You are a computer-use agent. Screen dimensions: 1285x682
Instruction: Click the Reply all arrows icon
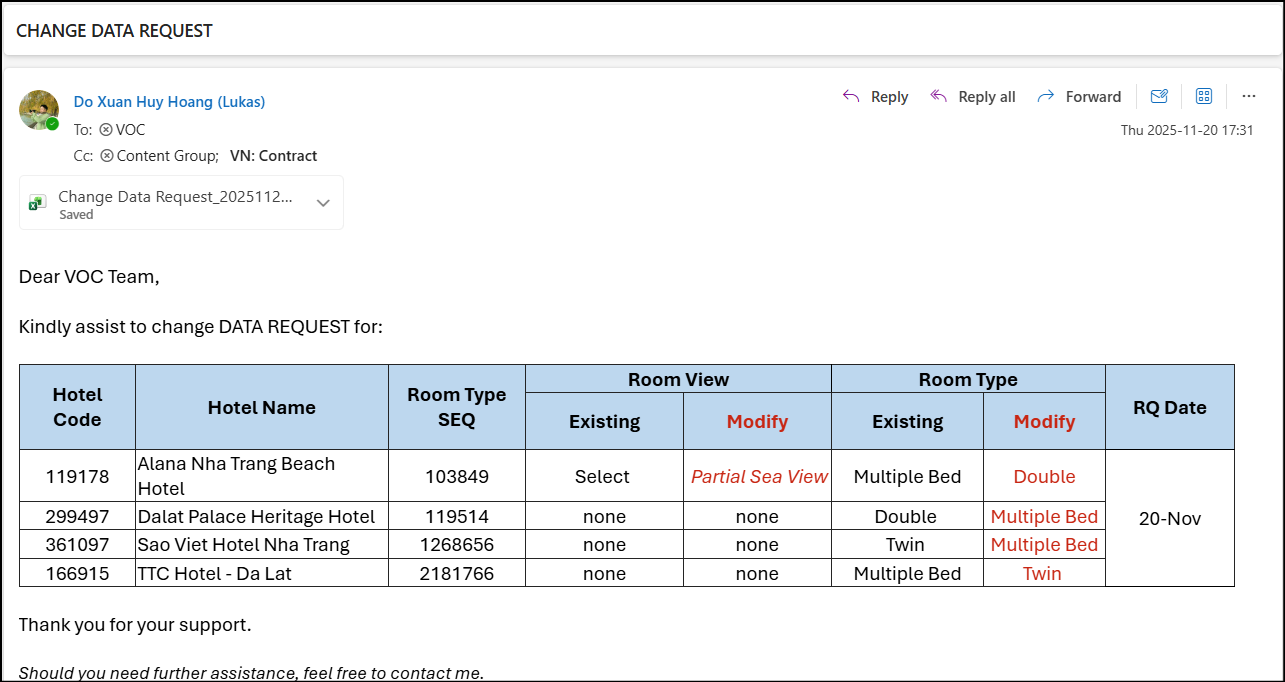tap(938, 96)
